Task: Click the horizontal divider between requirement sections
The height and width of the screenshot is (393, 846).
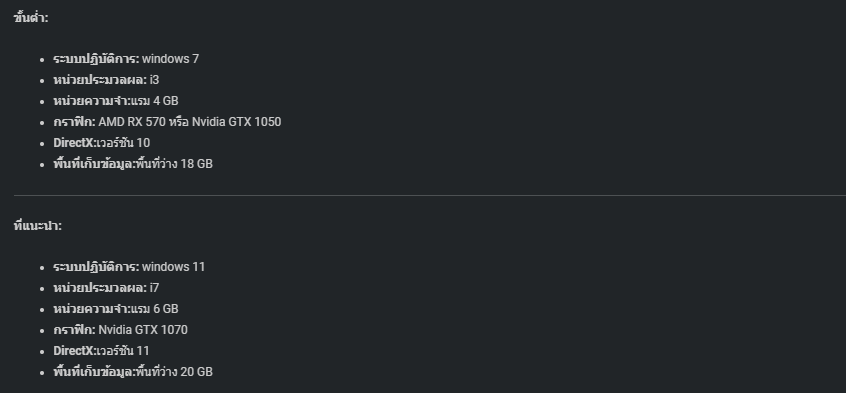Action: point(429,195)
